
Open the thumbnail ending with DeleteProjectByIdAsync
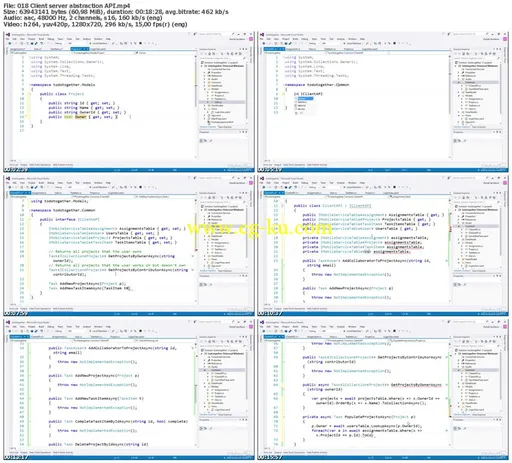[129, 390]
